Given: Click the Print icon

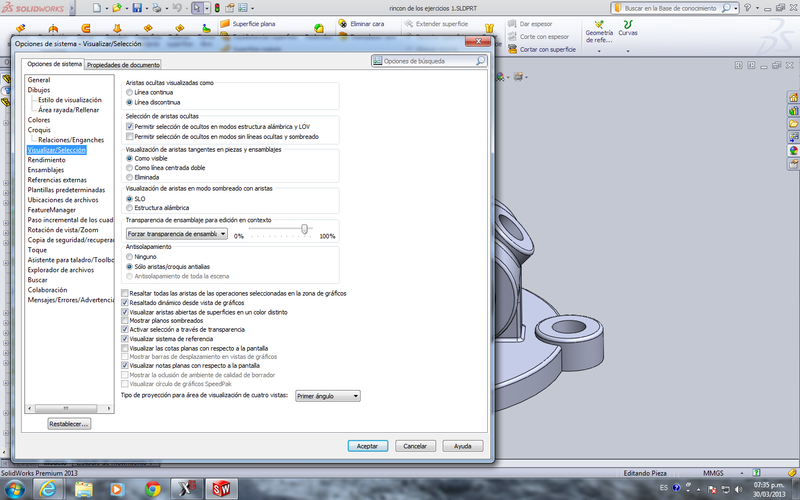Looking at the screenshot, I should pos(157,8).
